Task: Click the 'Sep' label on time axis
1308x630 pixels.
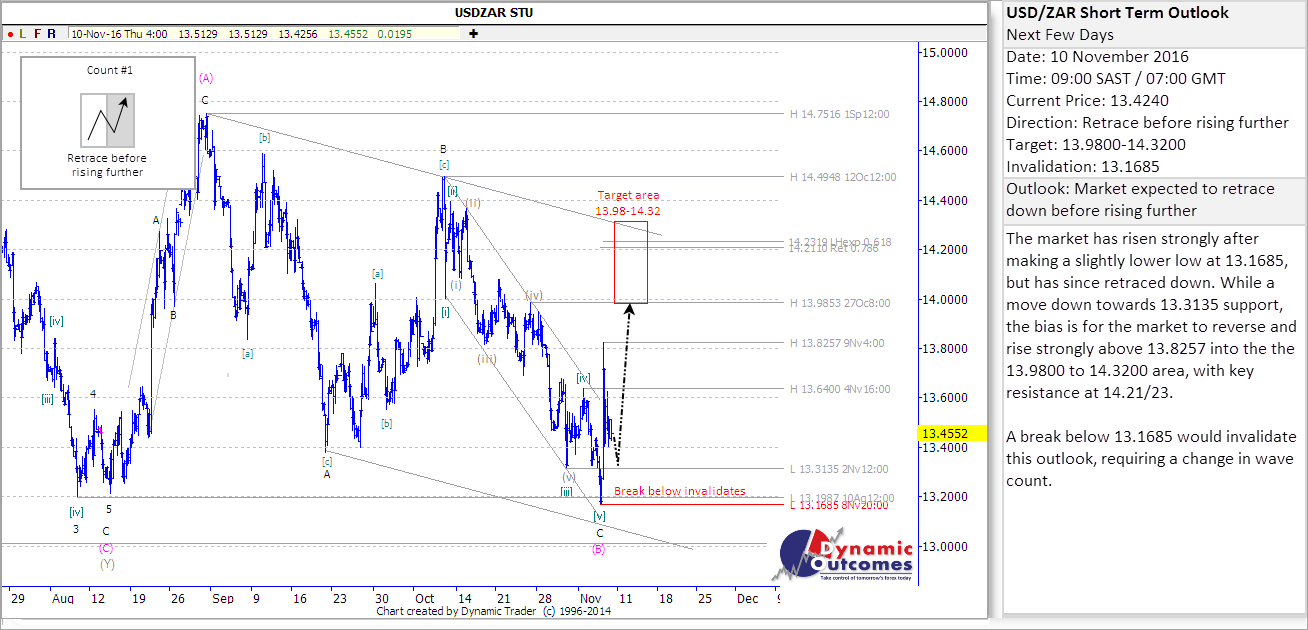Action: [x=222, y=598]
